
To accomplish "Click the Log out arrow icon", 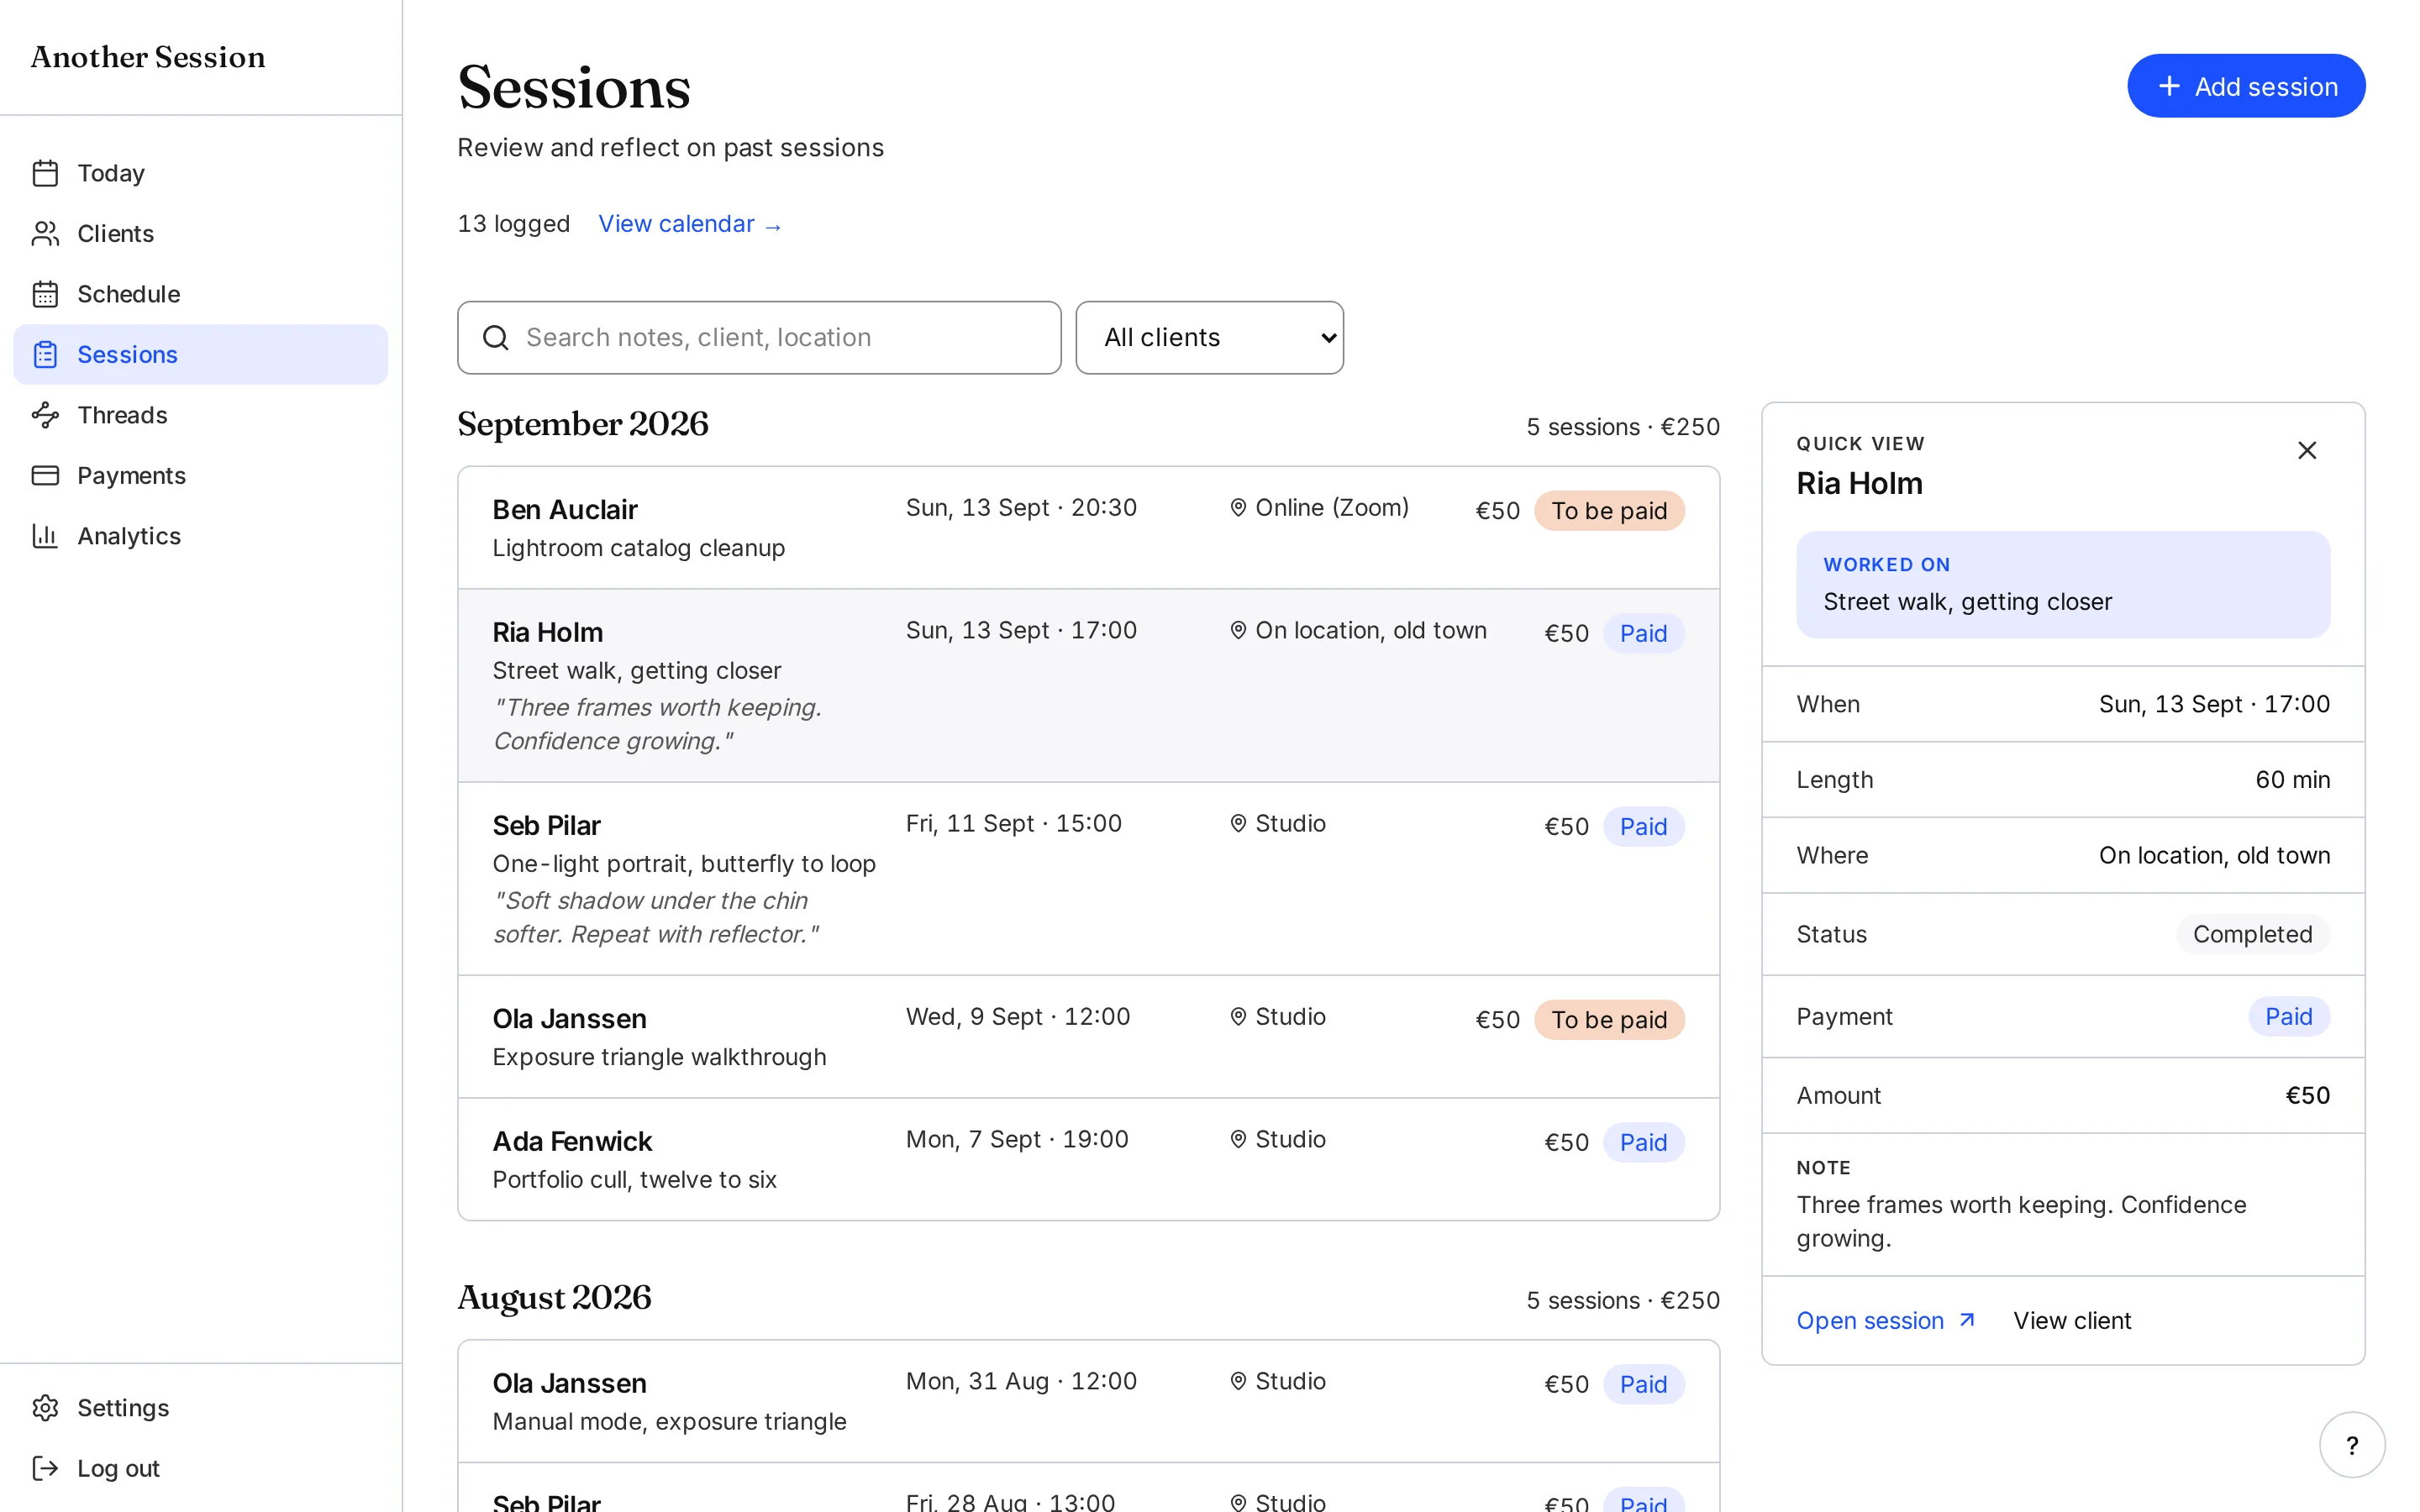I will (45, 1468).
